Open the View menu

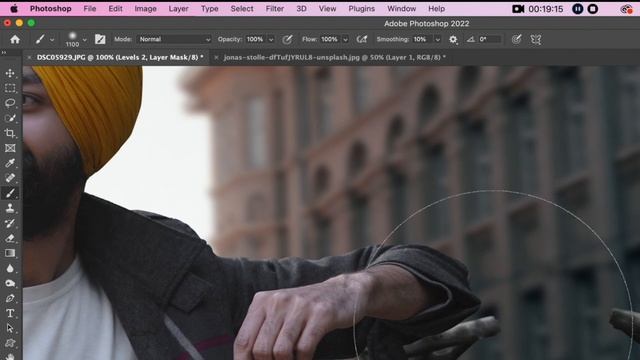point(327,9)
